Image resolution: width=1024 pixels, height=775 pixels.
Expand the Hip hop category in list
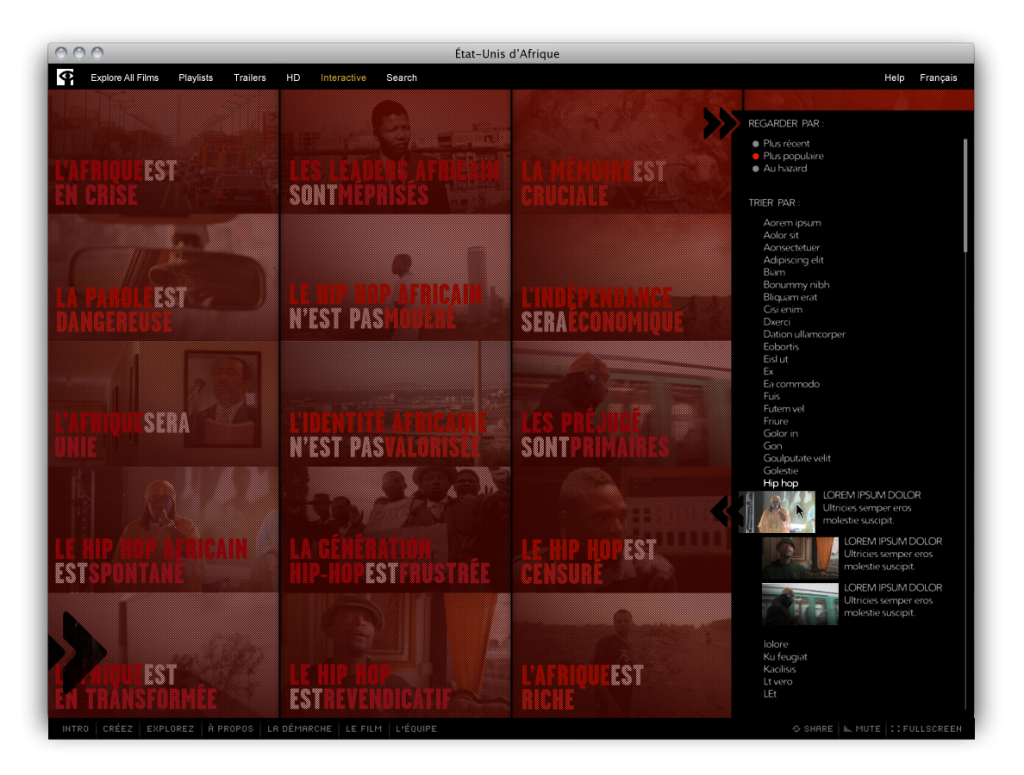780,483
